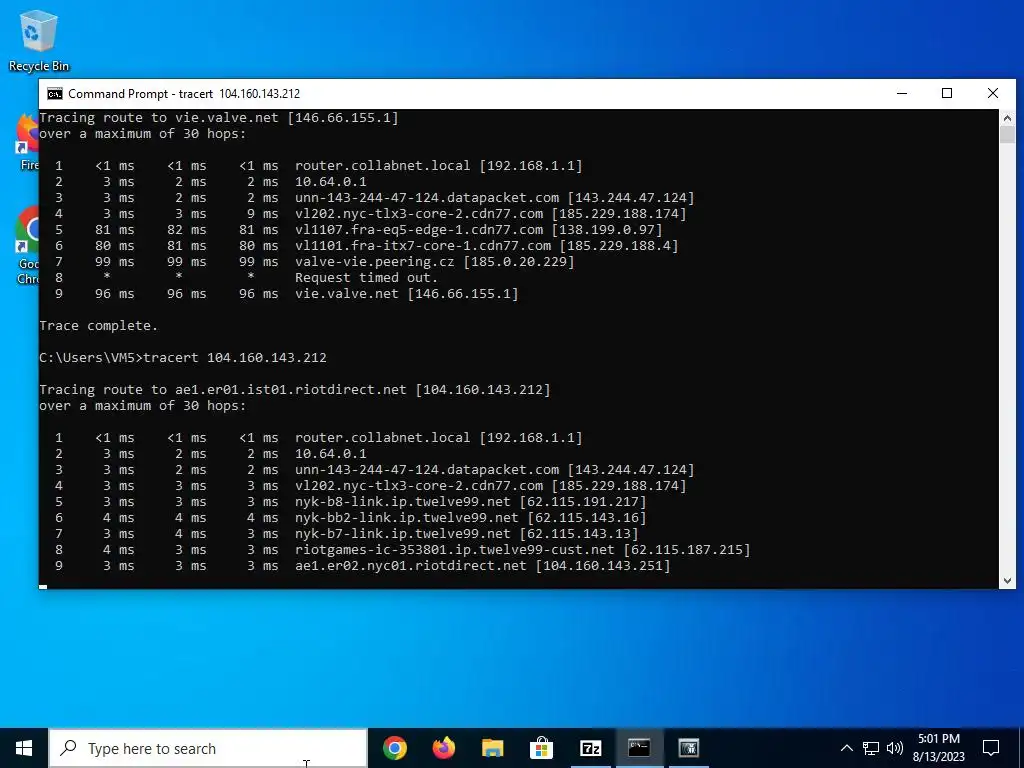This screenshot has width=1024, height=768.
Task: Click 'Tracing route to ae1.er01.ist01.riotdirect.net' line
Action: pos(295,389)
